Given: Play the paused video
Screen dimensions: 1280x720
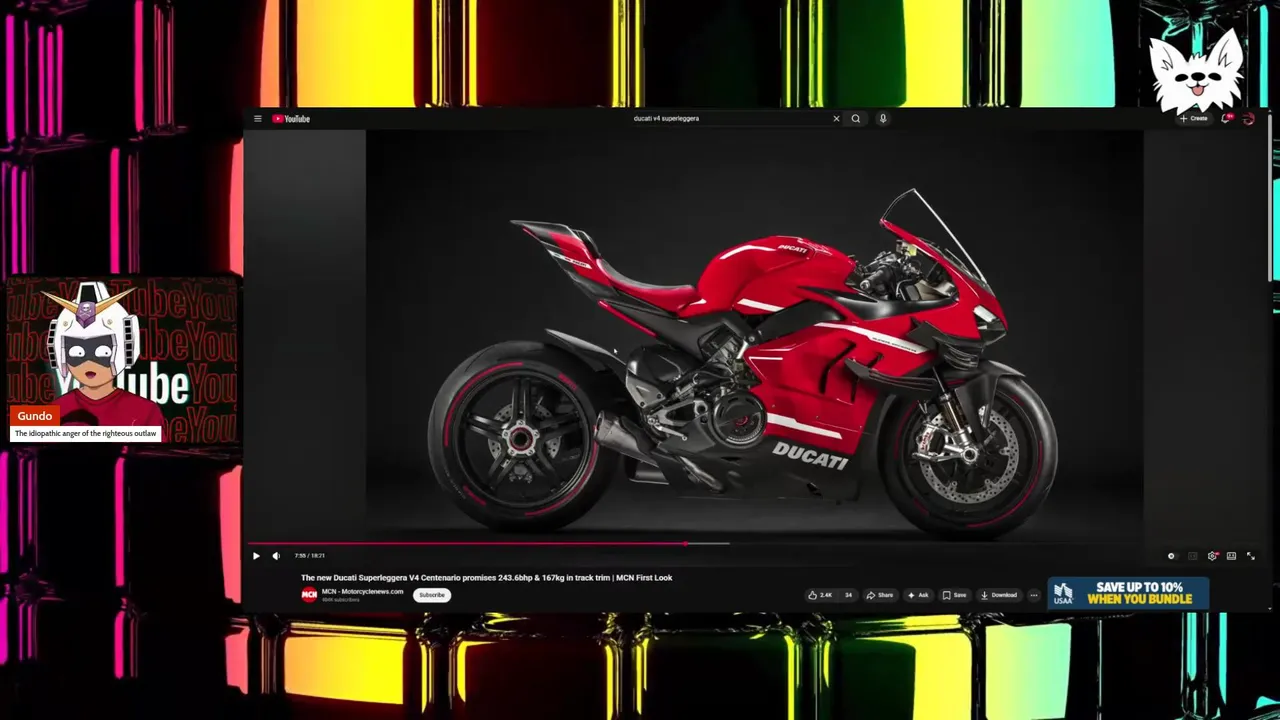Looking at the screenshot, I should point(256,556).
